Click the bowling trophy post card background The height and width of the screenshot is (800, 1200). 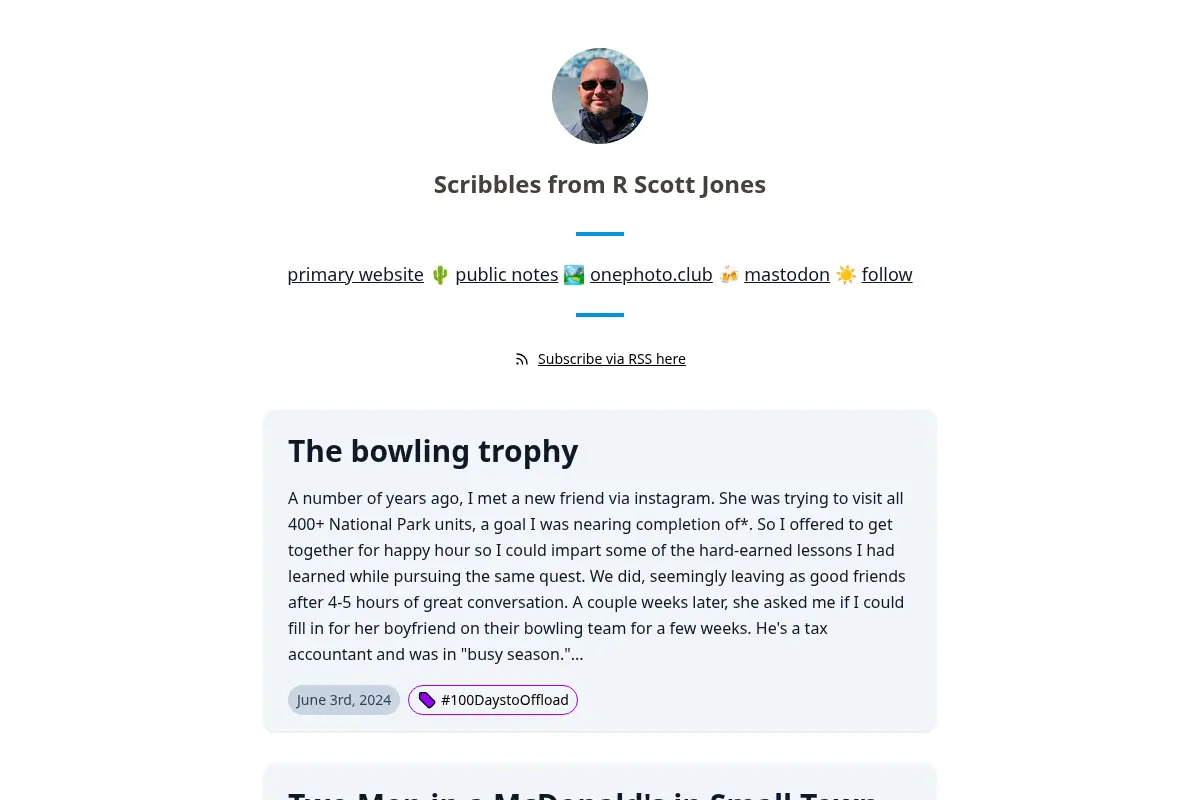coord(600,570)
